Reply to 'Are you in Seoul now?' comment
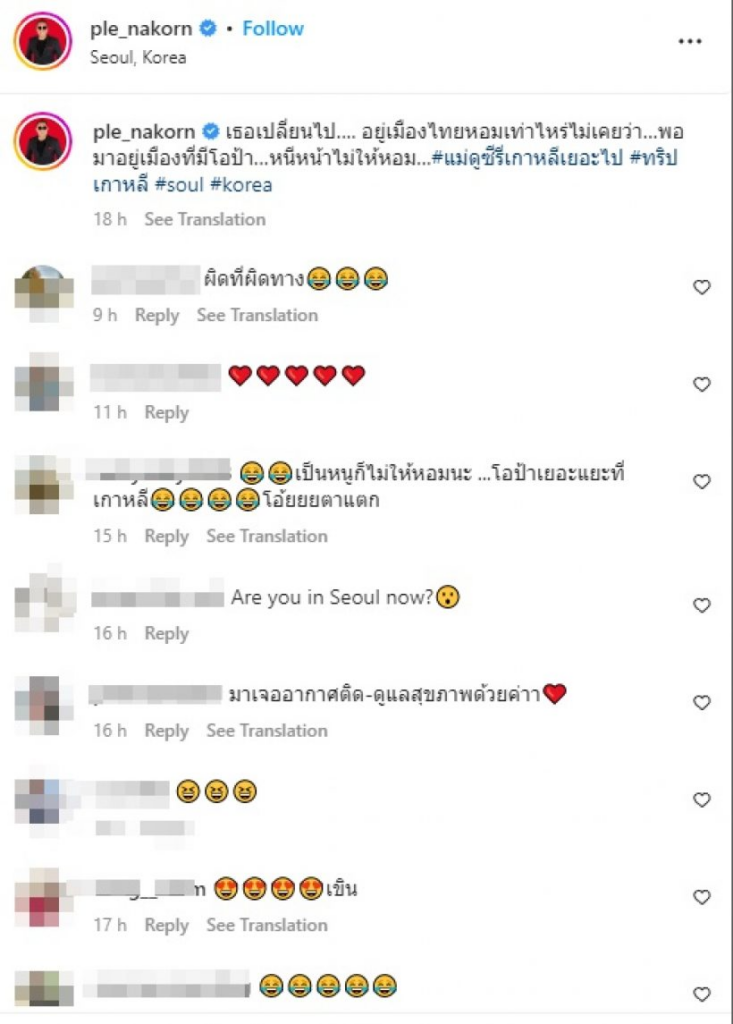 167,633
